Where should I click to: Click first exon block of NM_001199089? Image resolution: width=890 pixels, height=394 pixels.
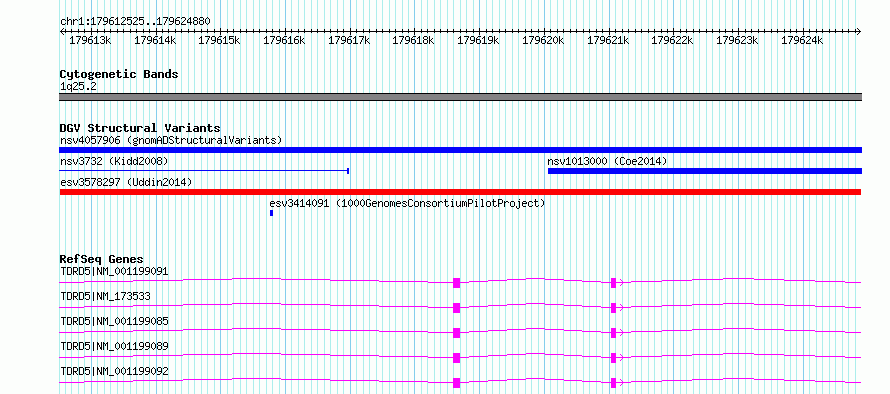pos(456,358)
